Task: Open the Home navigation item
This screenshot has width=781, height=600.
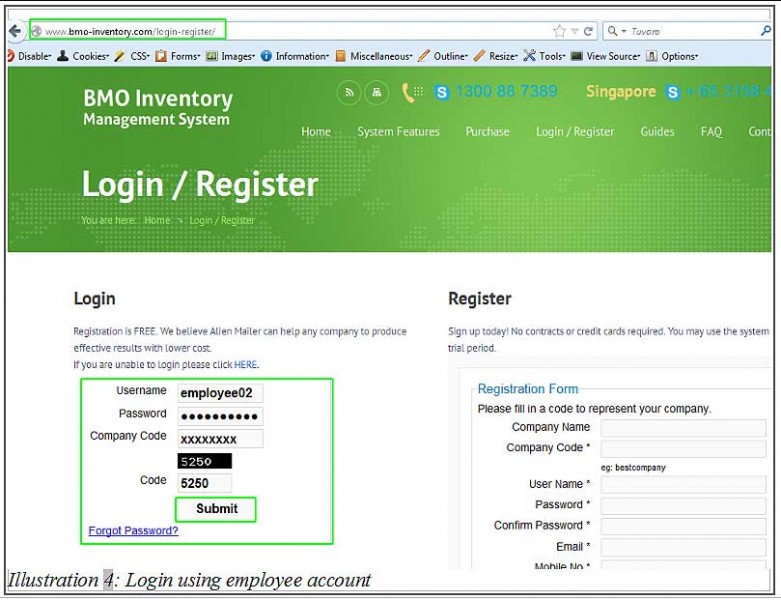Action: (x=316, y=131)
